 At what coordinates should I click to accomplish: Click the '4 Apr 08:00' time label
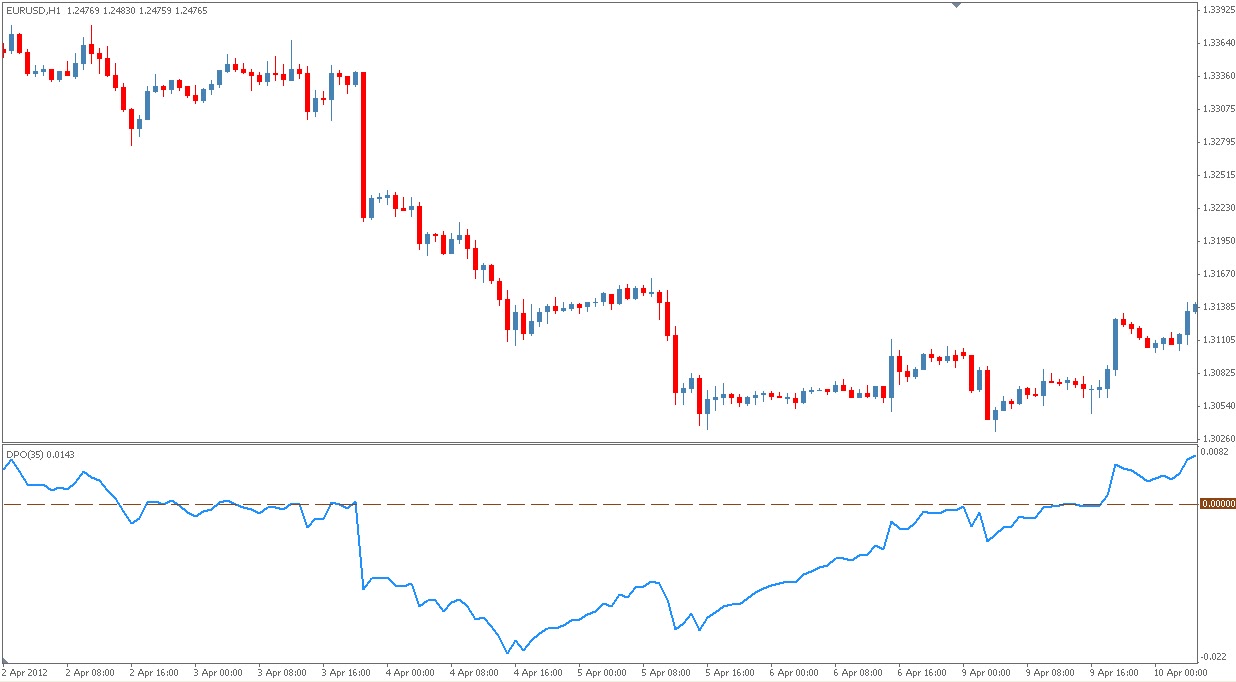tap(475, 673)
